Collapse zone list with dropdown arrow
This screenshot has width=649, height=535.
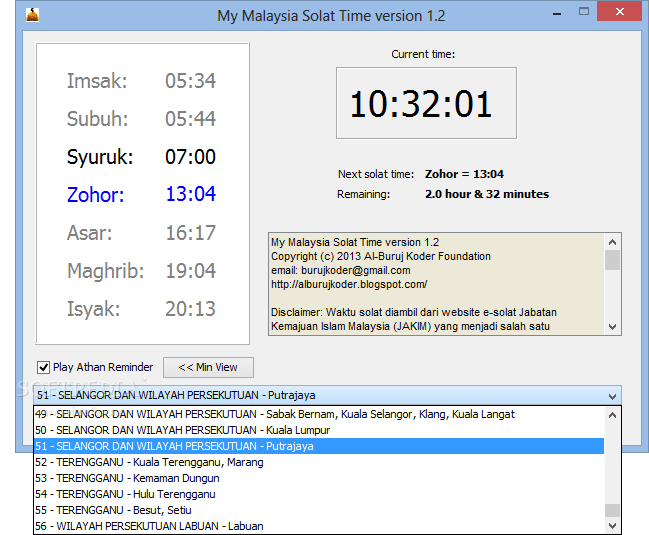point(613,396)
